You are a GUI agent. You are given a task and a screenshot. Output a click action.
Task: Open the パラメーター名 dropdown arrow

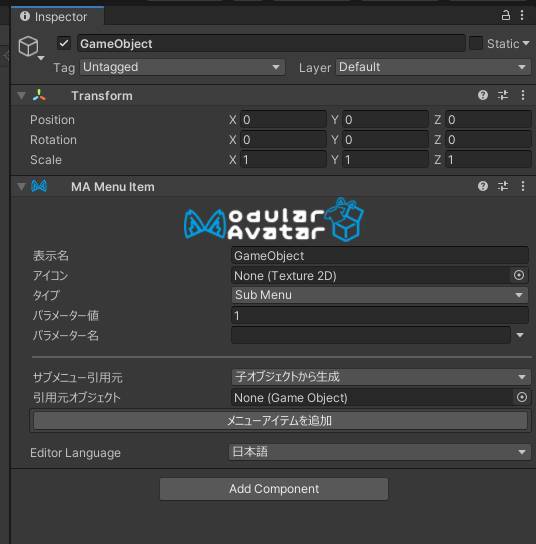520,335
